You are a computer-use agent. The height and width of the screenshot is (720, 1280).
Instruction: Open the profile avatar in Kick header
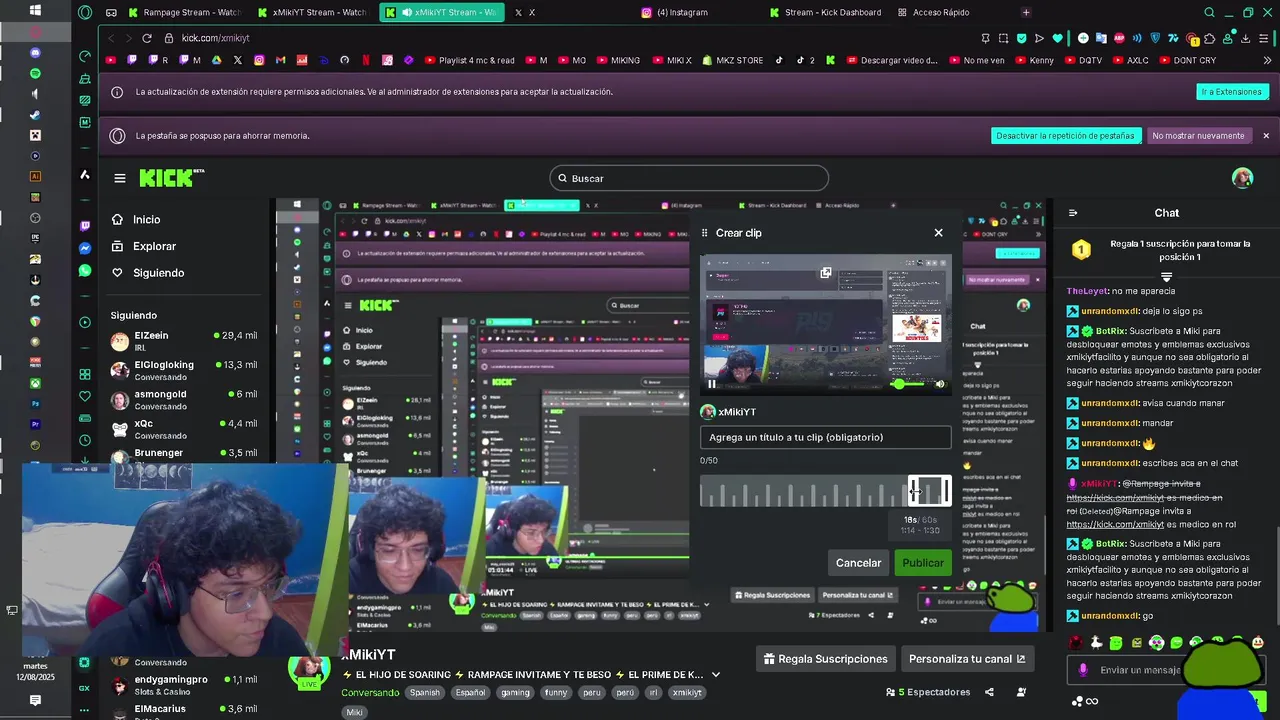tap(1242, 178)
